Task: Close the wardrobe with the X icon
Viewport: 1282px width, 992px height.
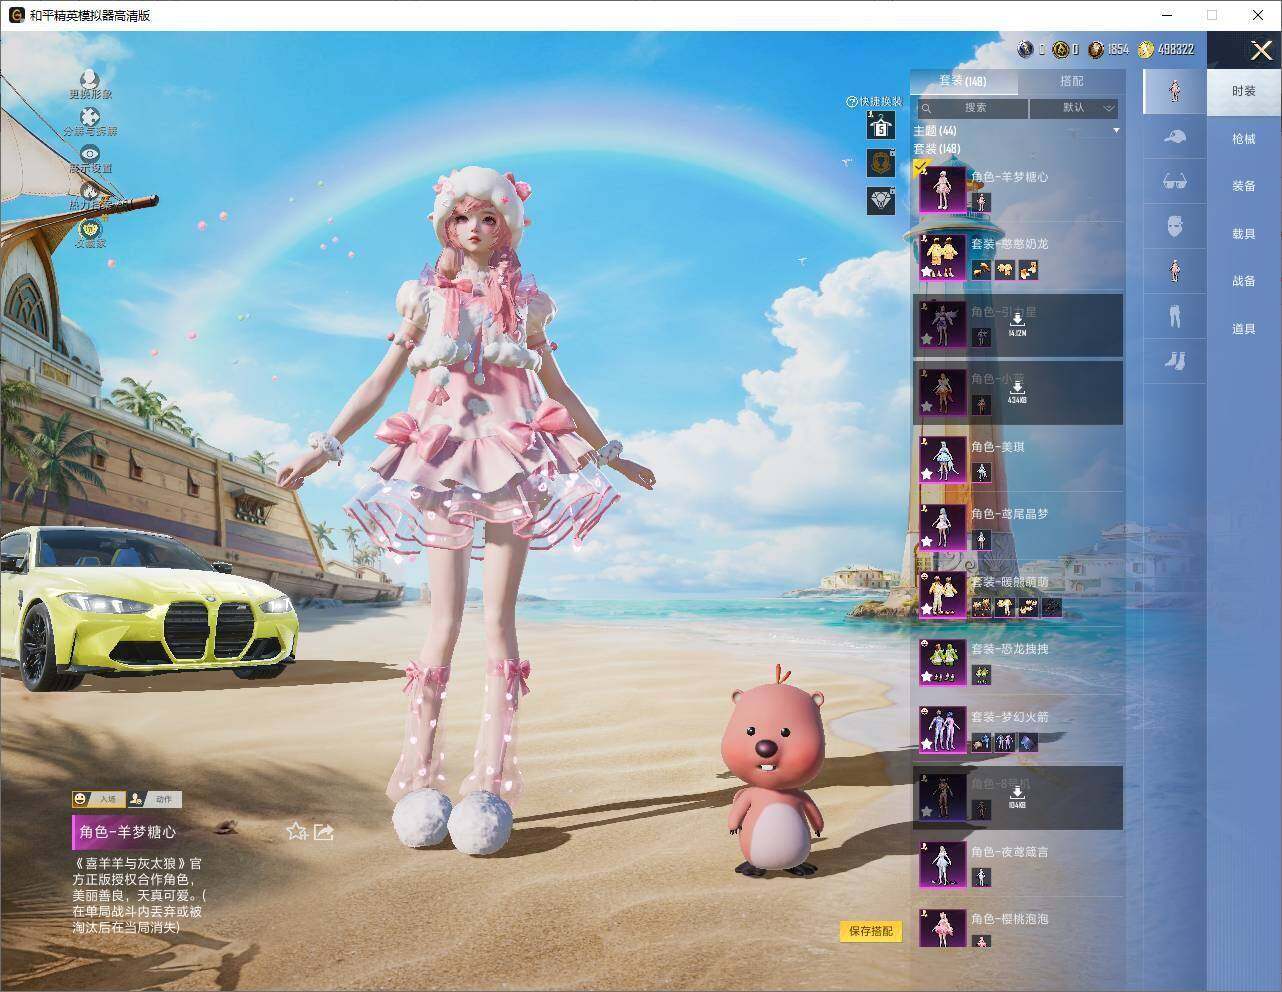Action: [1261, 50]
